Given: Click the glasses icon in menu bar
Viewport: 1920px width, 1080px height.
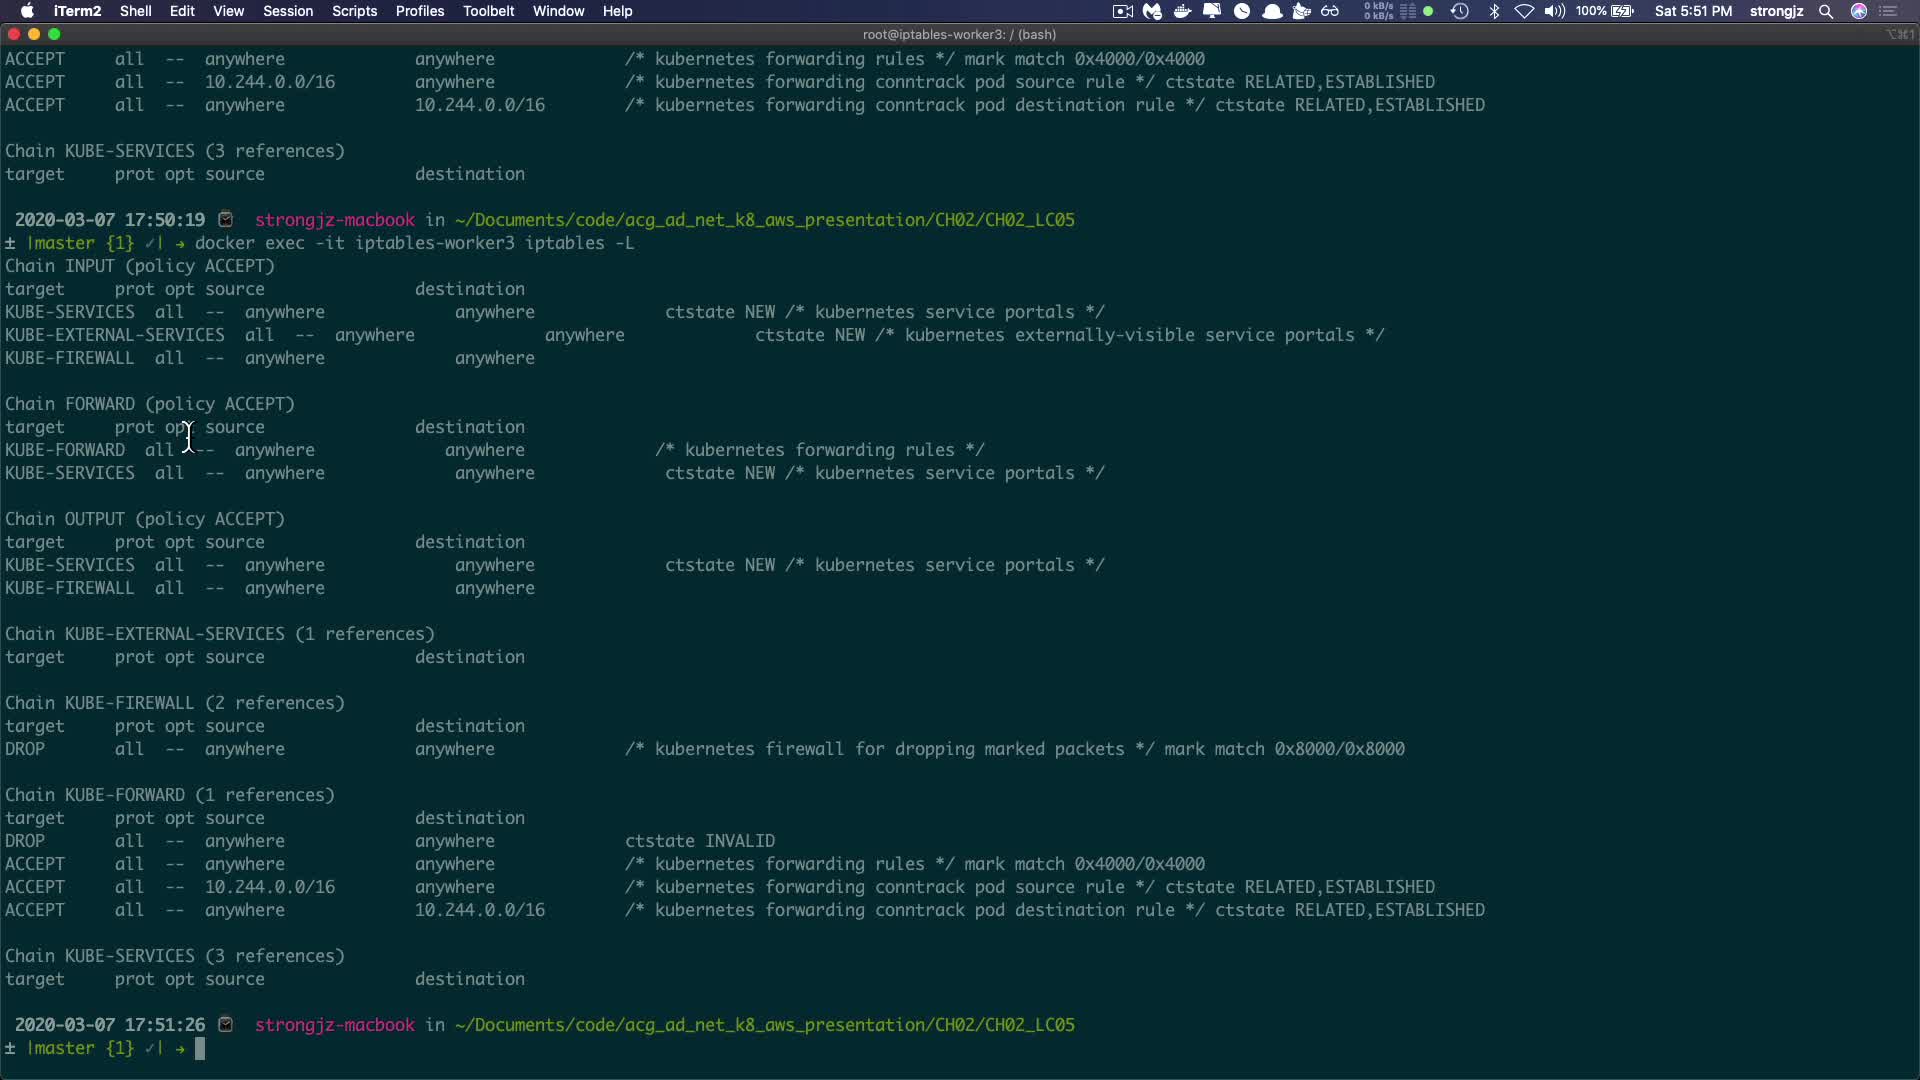Looking at the screenshot, I should click(1330, 11).
